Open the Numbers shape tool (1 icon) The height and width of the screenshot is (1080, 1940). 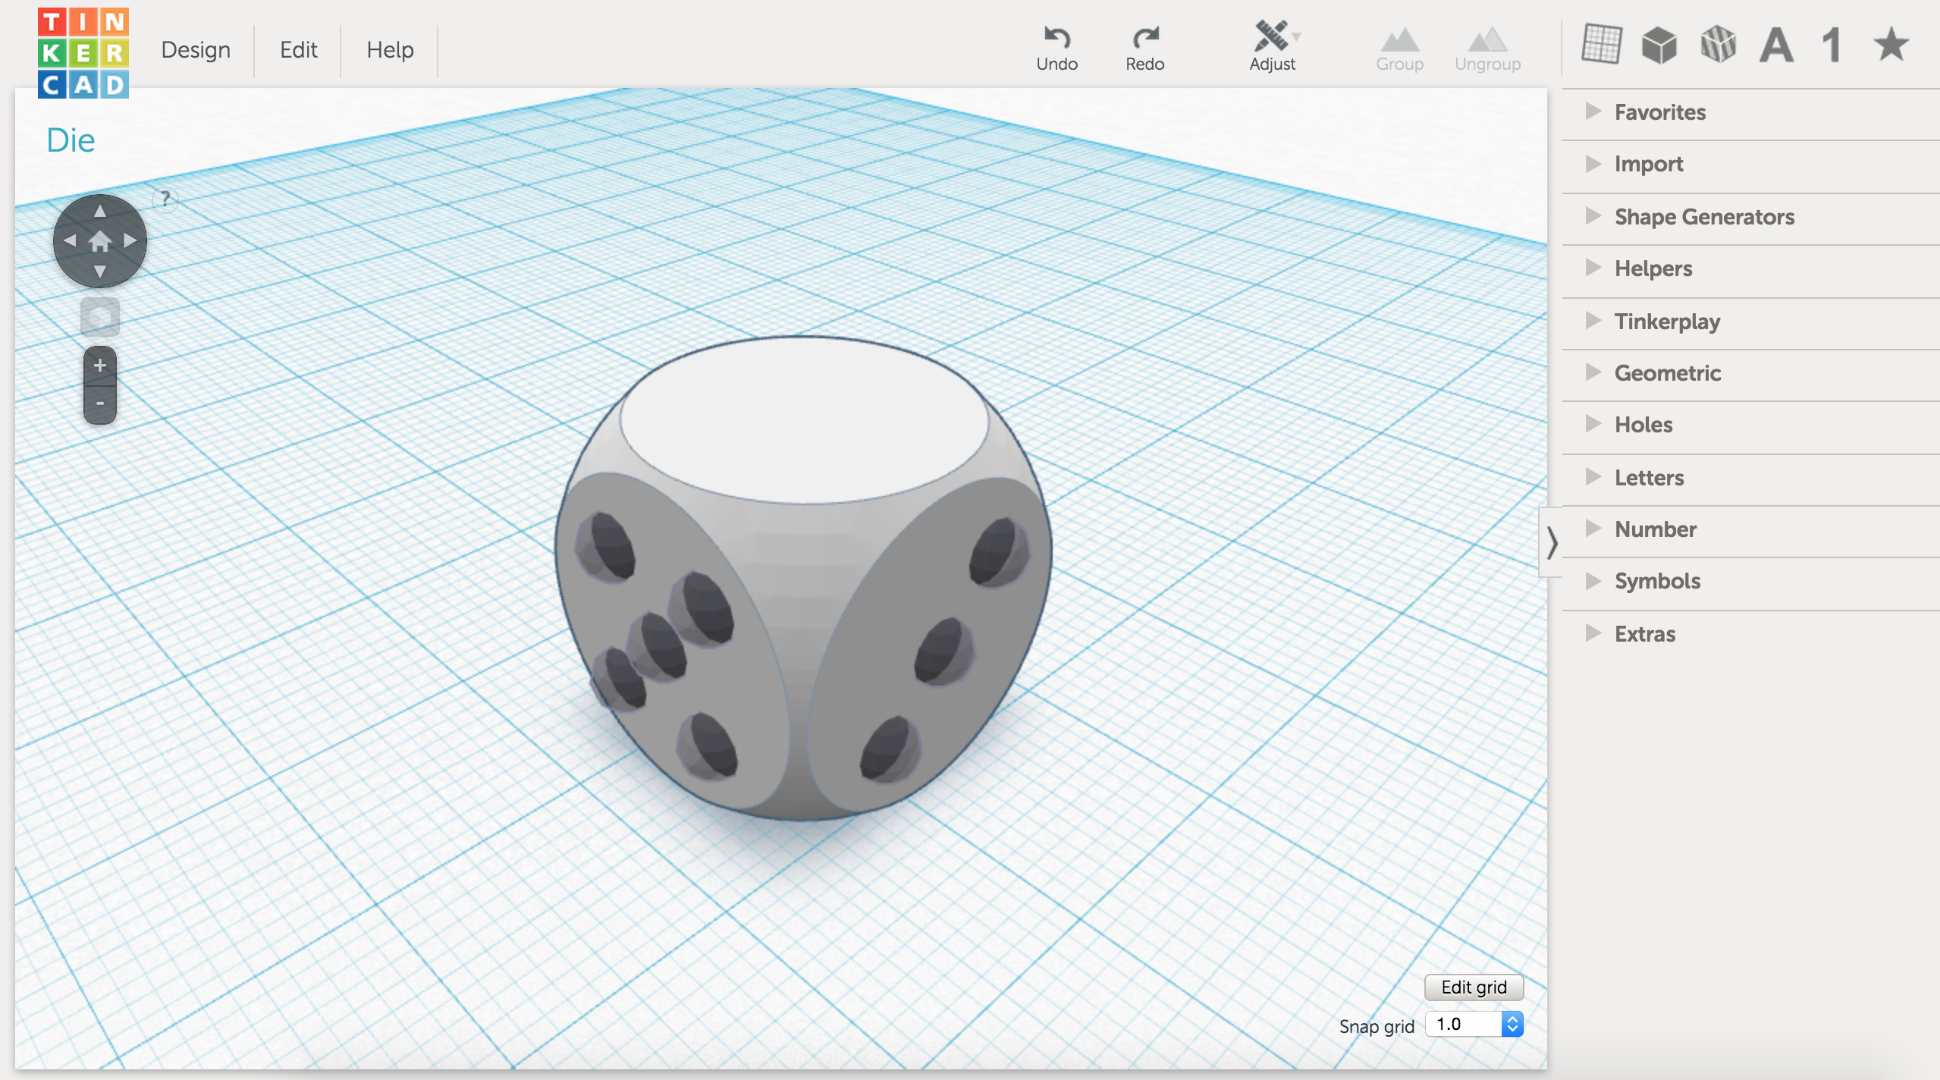(x=1832, y=45)
